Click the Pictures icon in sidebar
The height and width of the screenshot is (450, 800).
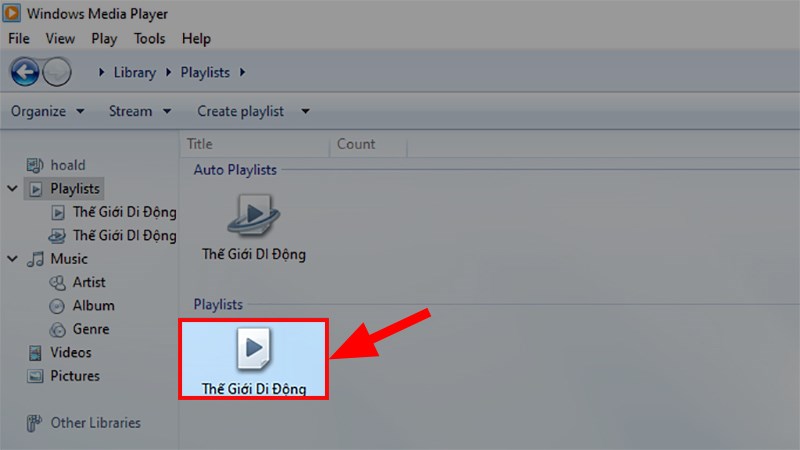[x=35, y=376]
